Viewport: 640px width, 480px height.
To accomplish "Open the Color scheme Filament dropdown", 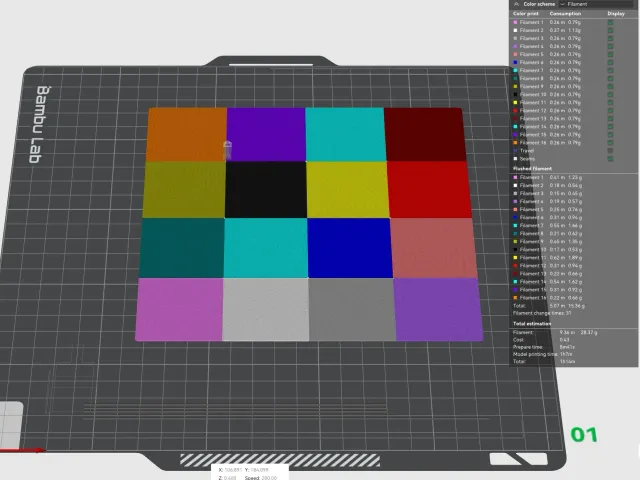I will click(x=598, y=4).
